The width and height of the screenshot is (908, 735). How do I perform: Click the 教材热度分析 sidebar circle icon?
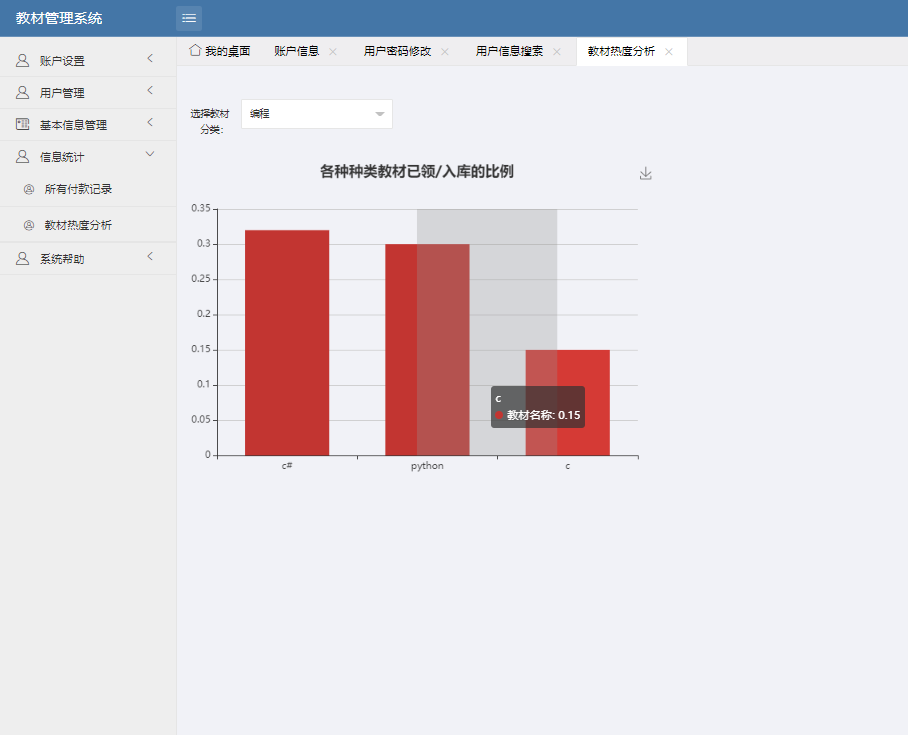(x=28, y=225)
